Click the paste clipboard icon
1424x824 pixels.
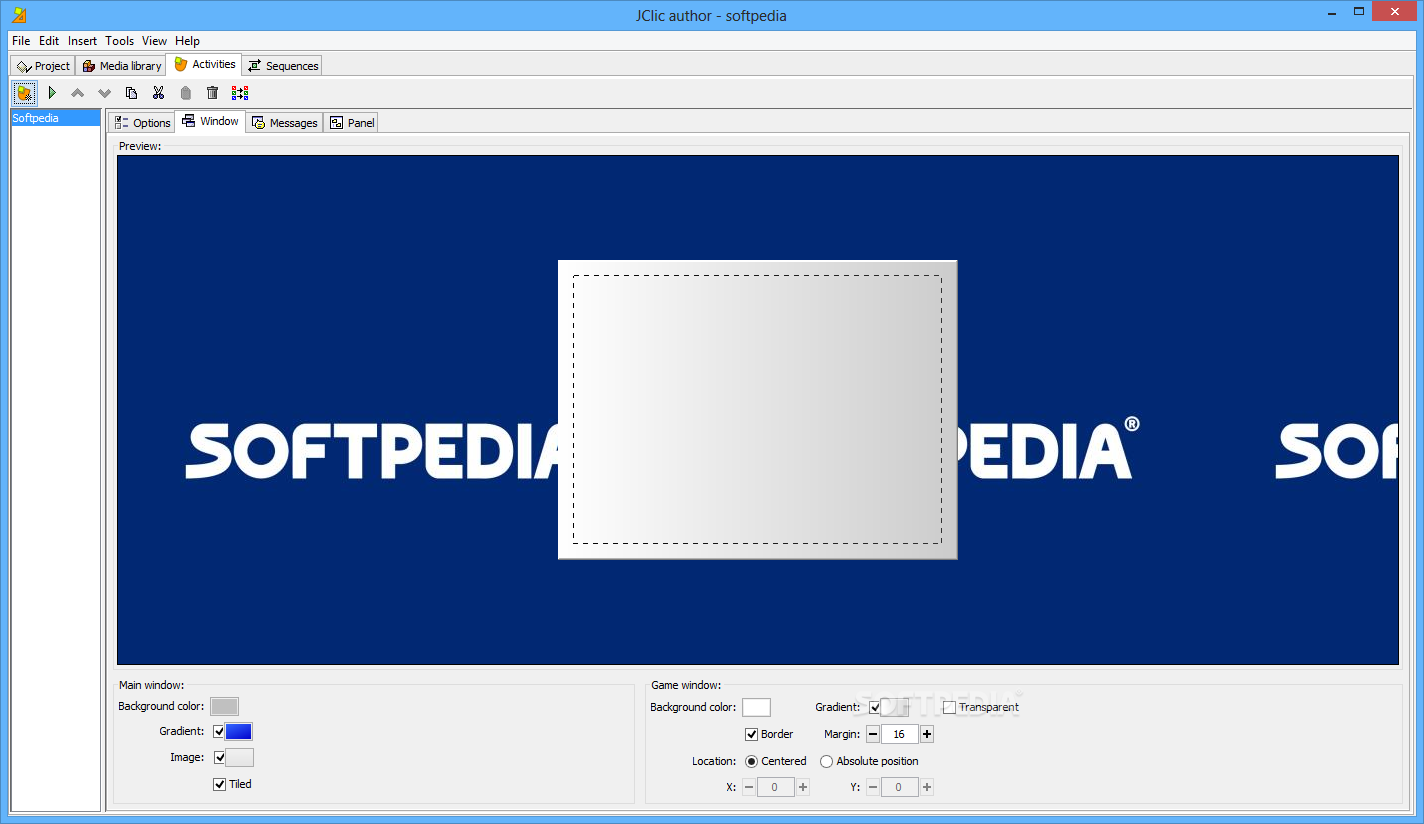click(185, 93)
